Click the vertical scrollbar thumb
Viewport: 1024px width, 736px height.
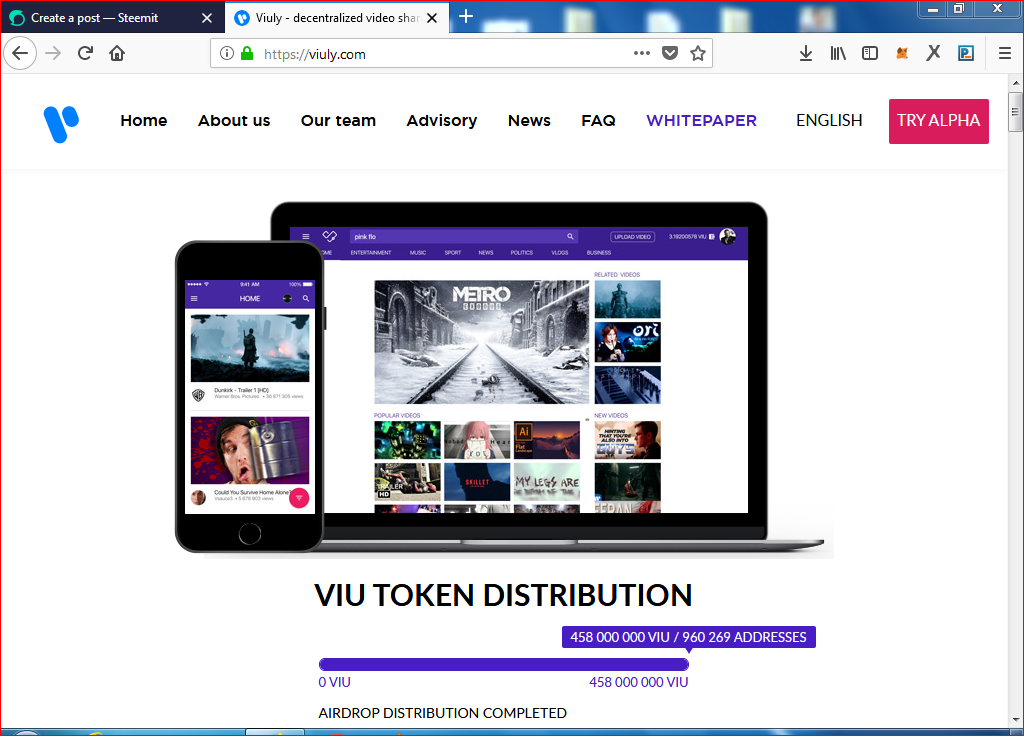tap(1016, 112)
